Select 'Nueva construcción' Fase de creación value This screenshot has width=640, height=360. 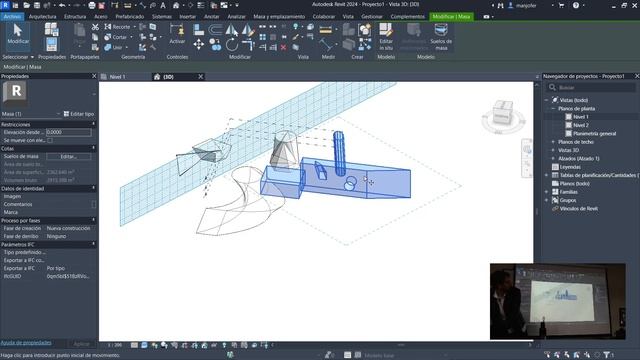pyautogui.click(x=69, y=229)
